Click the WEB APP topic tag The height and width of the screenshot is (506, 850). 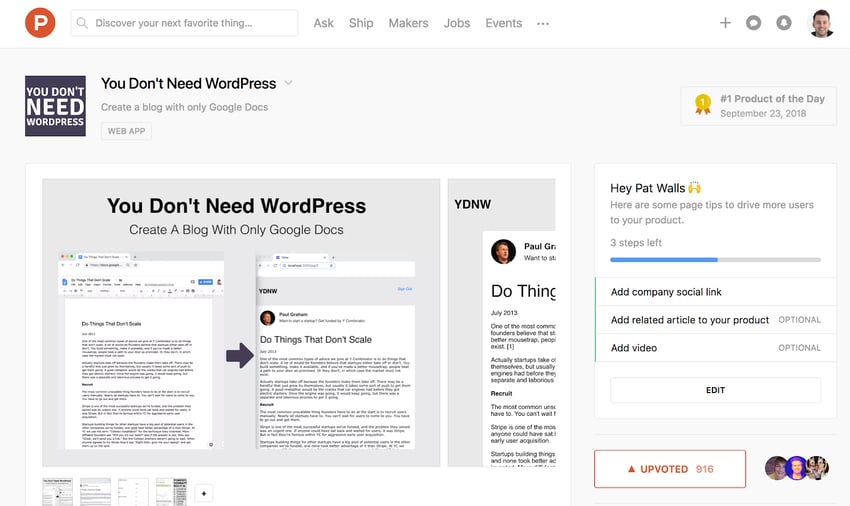[126, 131]
